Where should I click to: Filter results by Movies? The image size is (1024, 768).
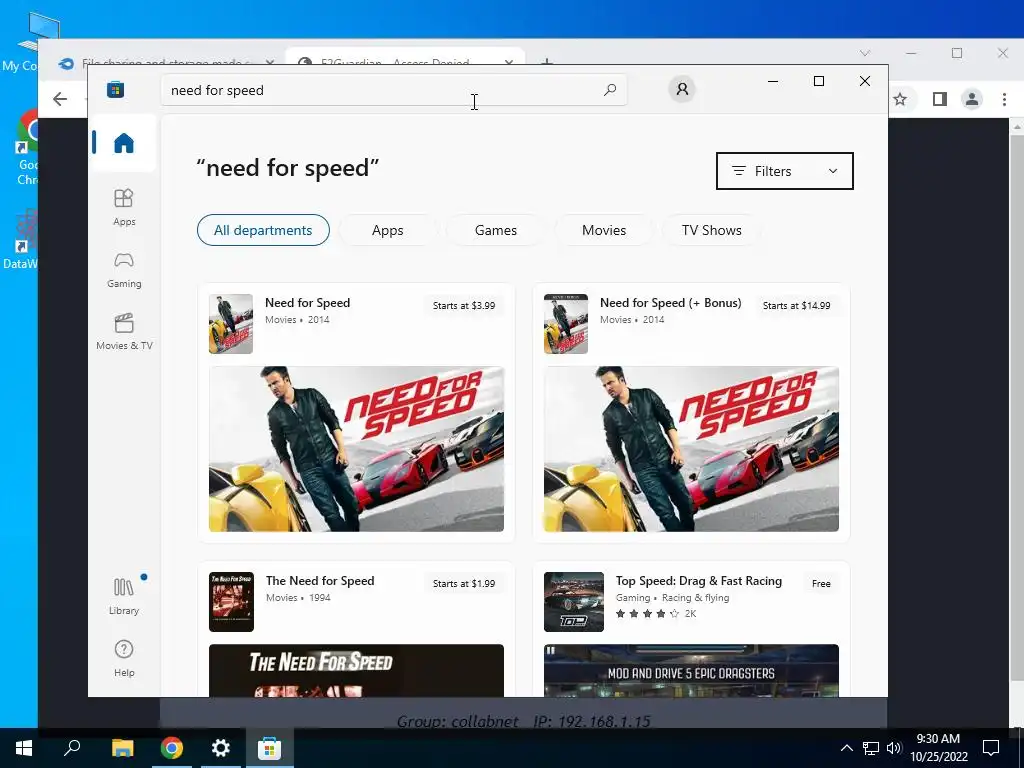[x=604, y=230]
